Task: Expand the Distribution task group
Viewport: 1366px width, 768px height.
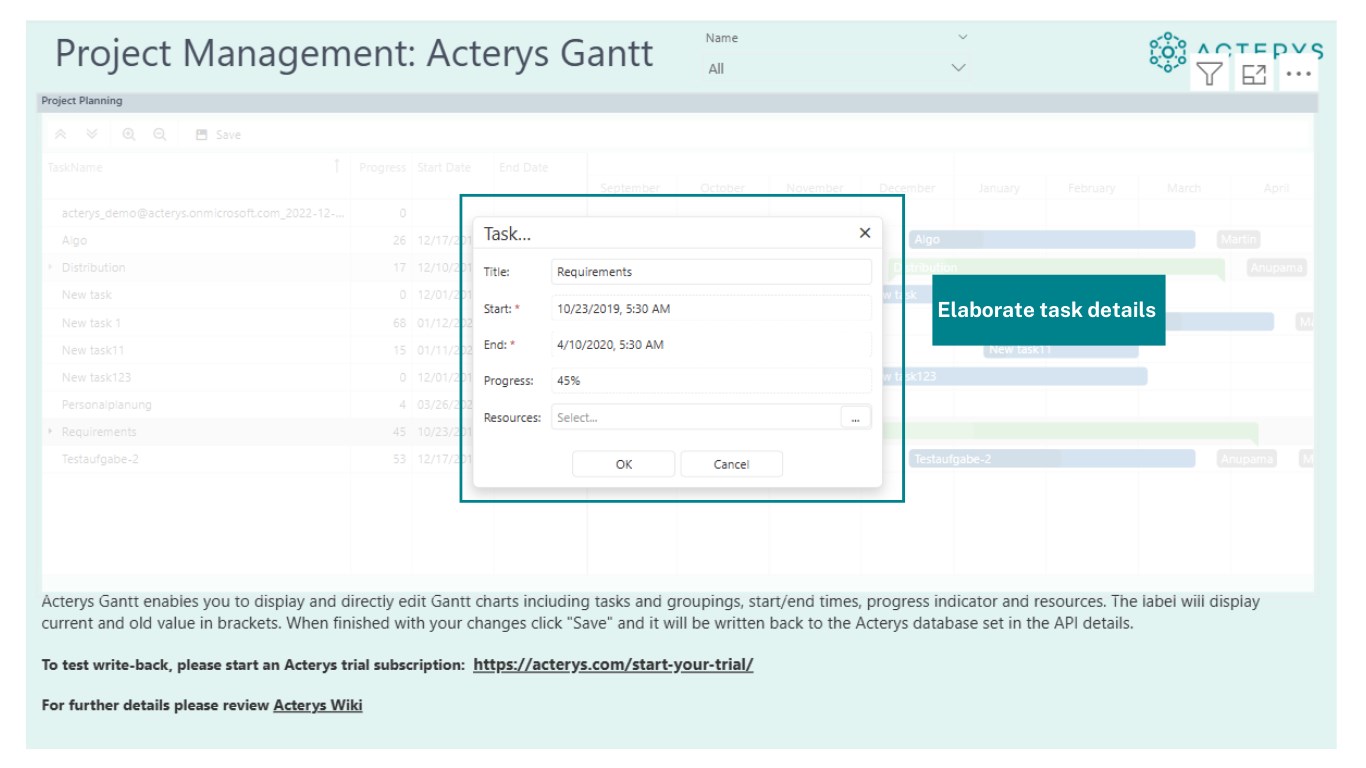Action: [50, 267]
